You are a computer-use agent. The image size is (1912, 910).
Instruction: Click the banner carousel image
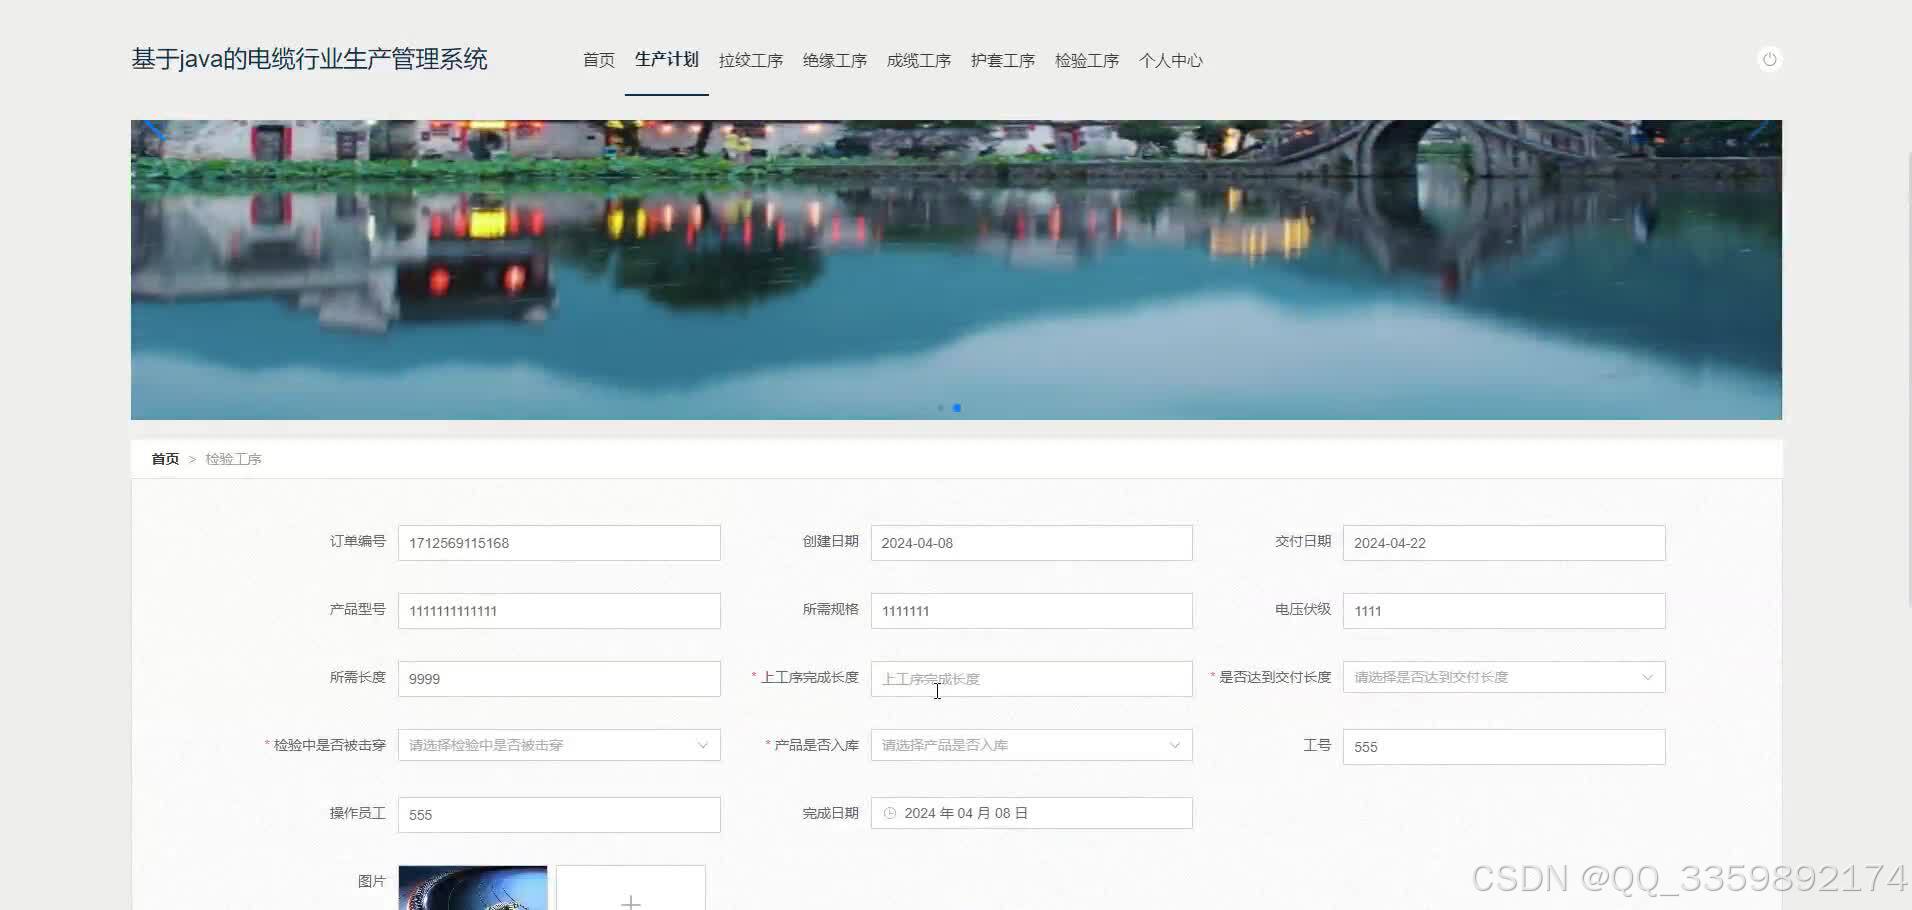(956, 270)
